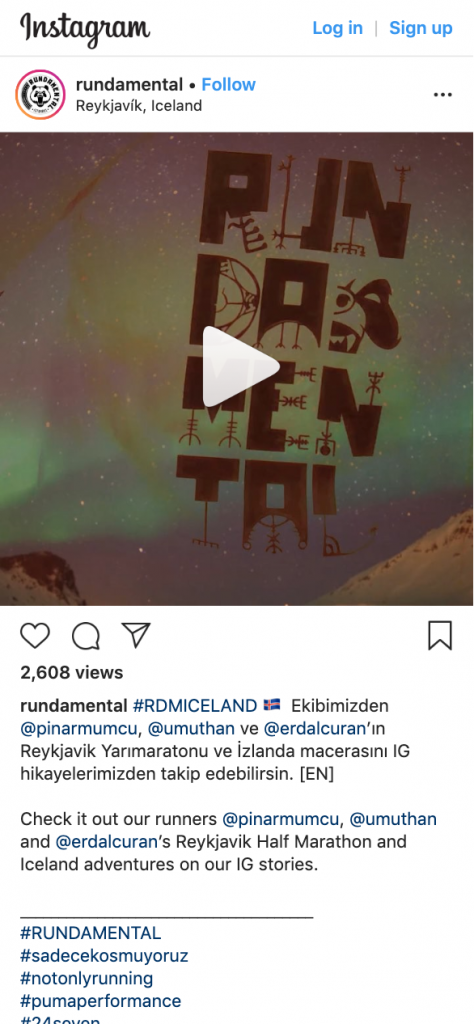474x1024 pixels.
Task: Follow the rundamental account
Action: click(229, 84)
